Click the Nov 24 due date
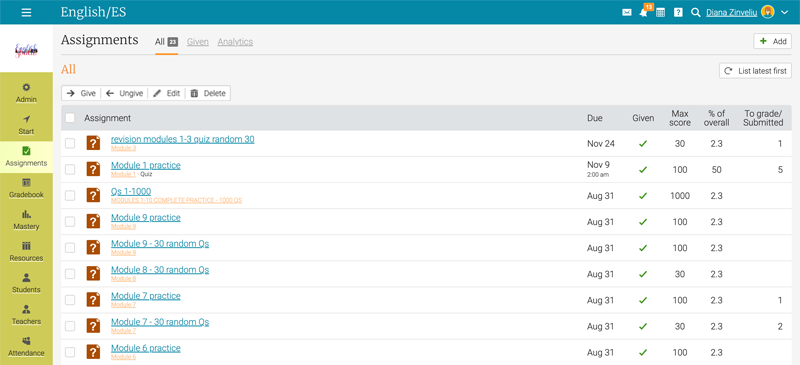800x365 pixels. [601, 144]
